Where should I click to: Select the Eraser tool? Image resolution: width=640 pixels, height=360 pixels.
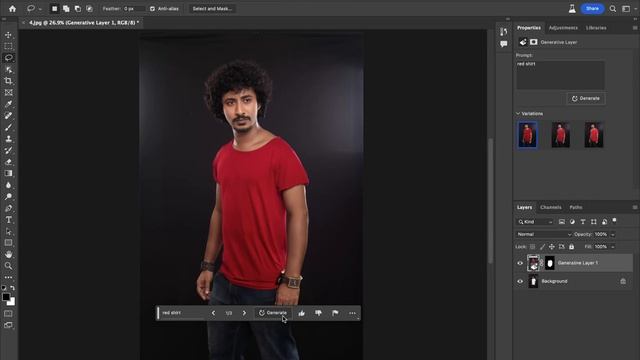tap(8, 162)
